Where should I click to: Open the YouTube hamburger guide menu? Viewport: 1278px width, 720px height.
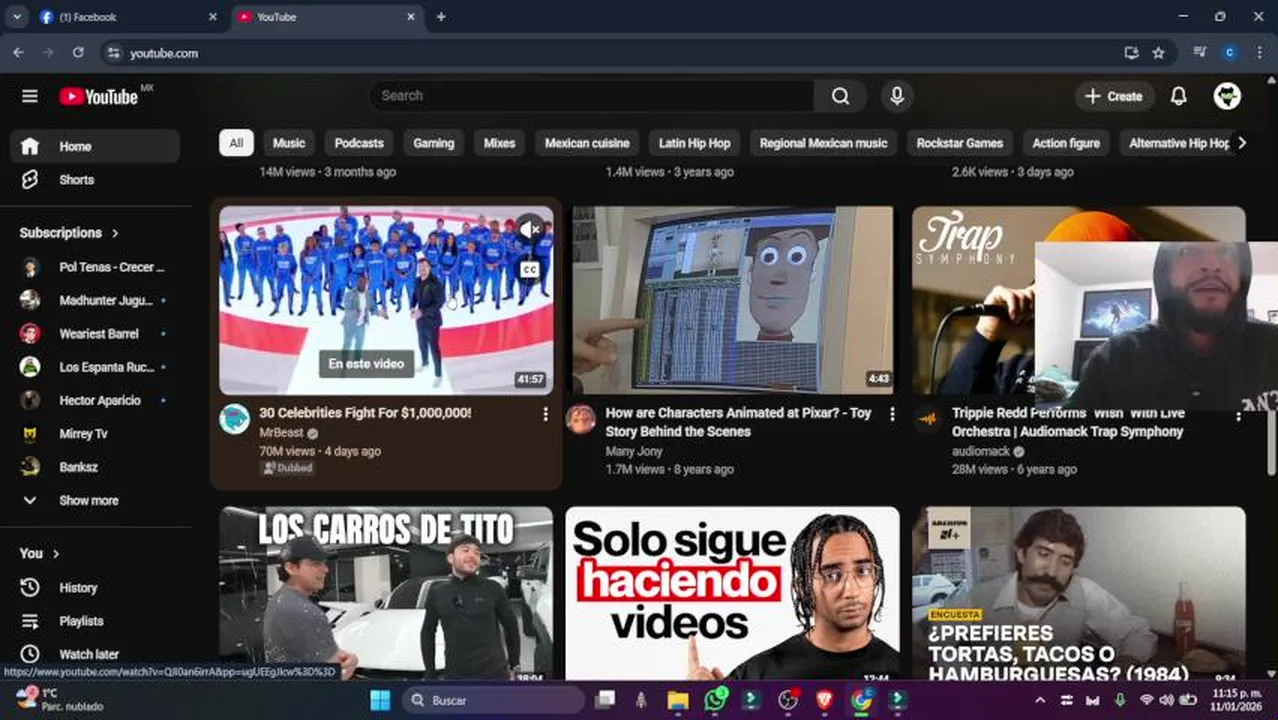click(30, 96)
